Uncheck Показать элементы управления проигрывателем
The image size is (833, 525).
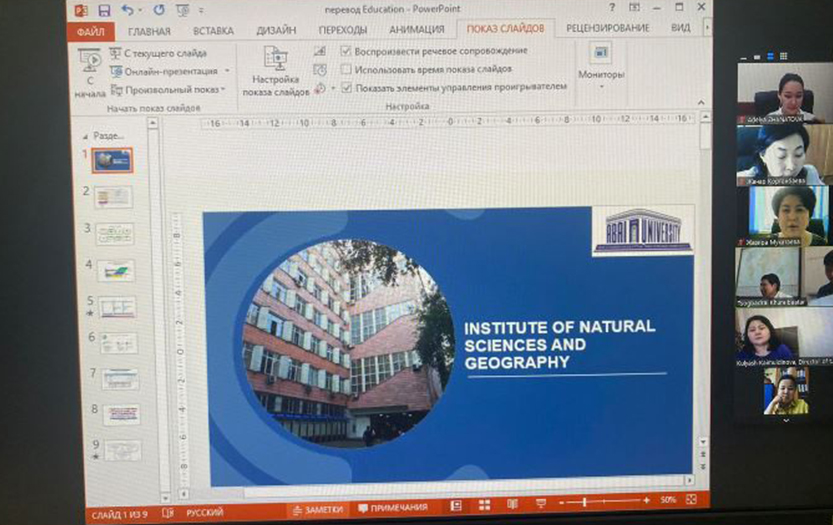coord(346,87)
